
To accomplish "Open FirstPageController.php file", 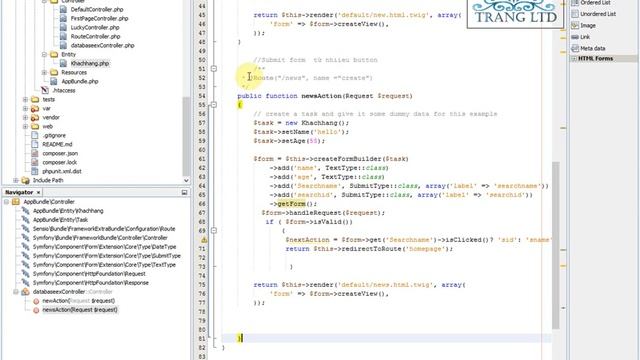I will click(99, 18).
